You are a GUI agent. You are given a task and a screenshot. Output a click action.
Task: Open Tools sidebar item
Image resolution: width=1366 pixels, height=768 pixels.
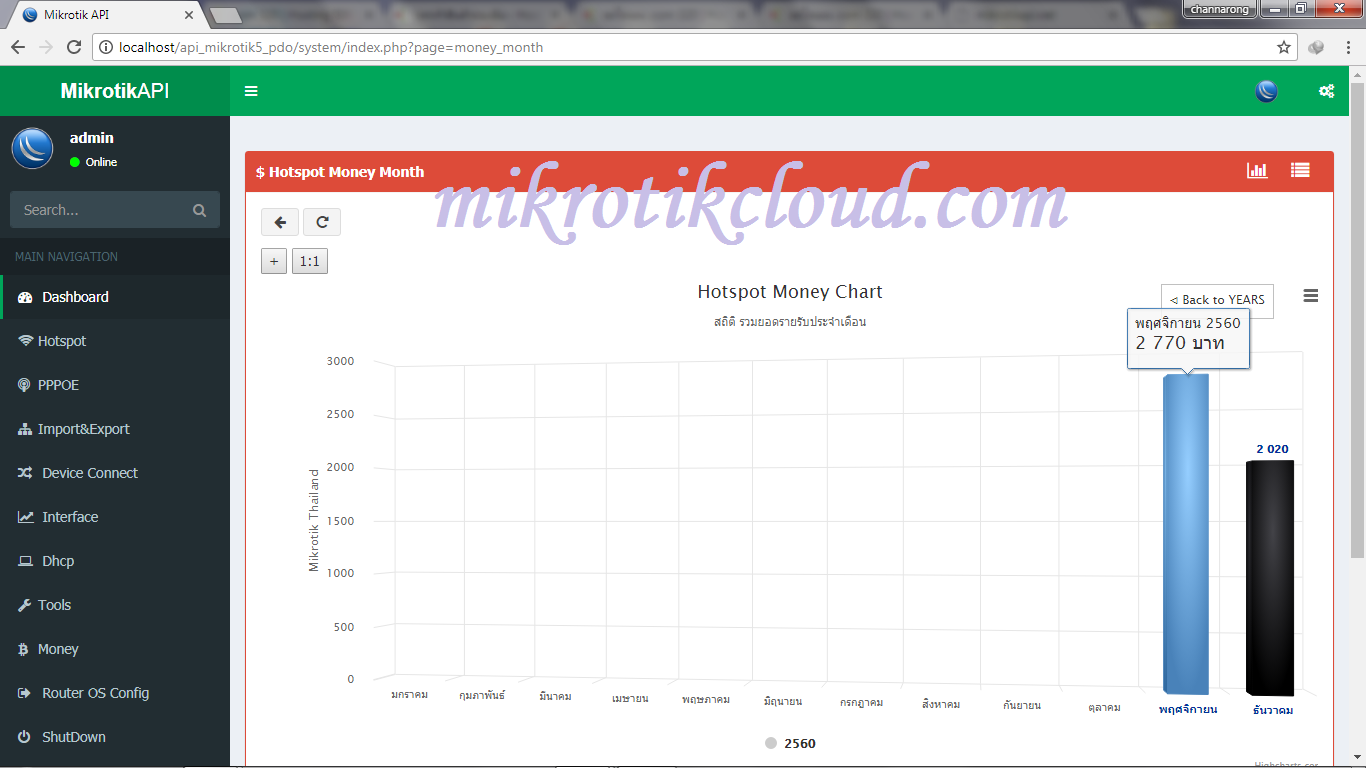point(115,605)
